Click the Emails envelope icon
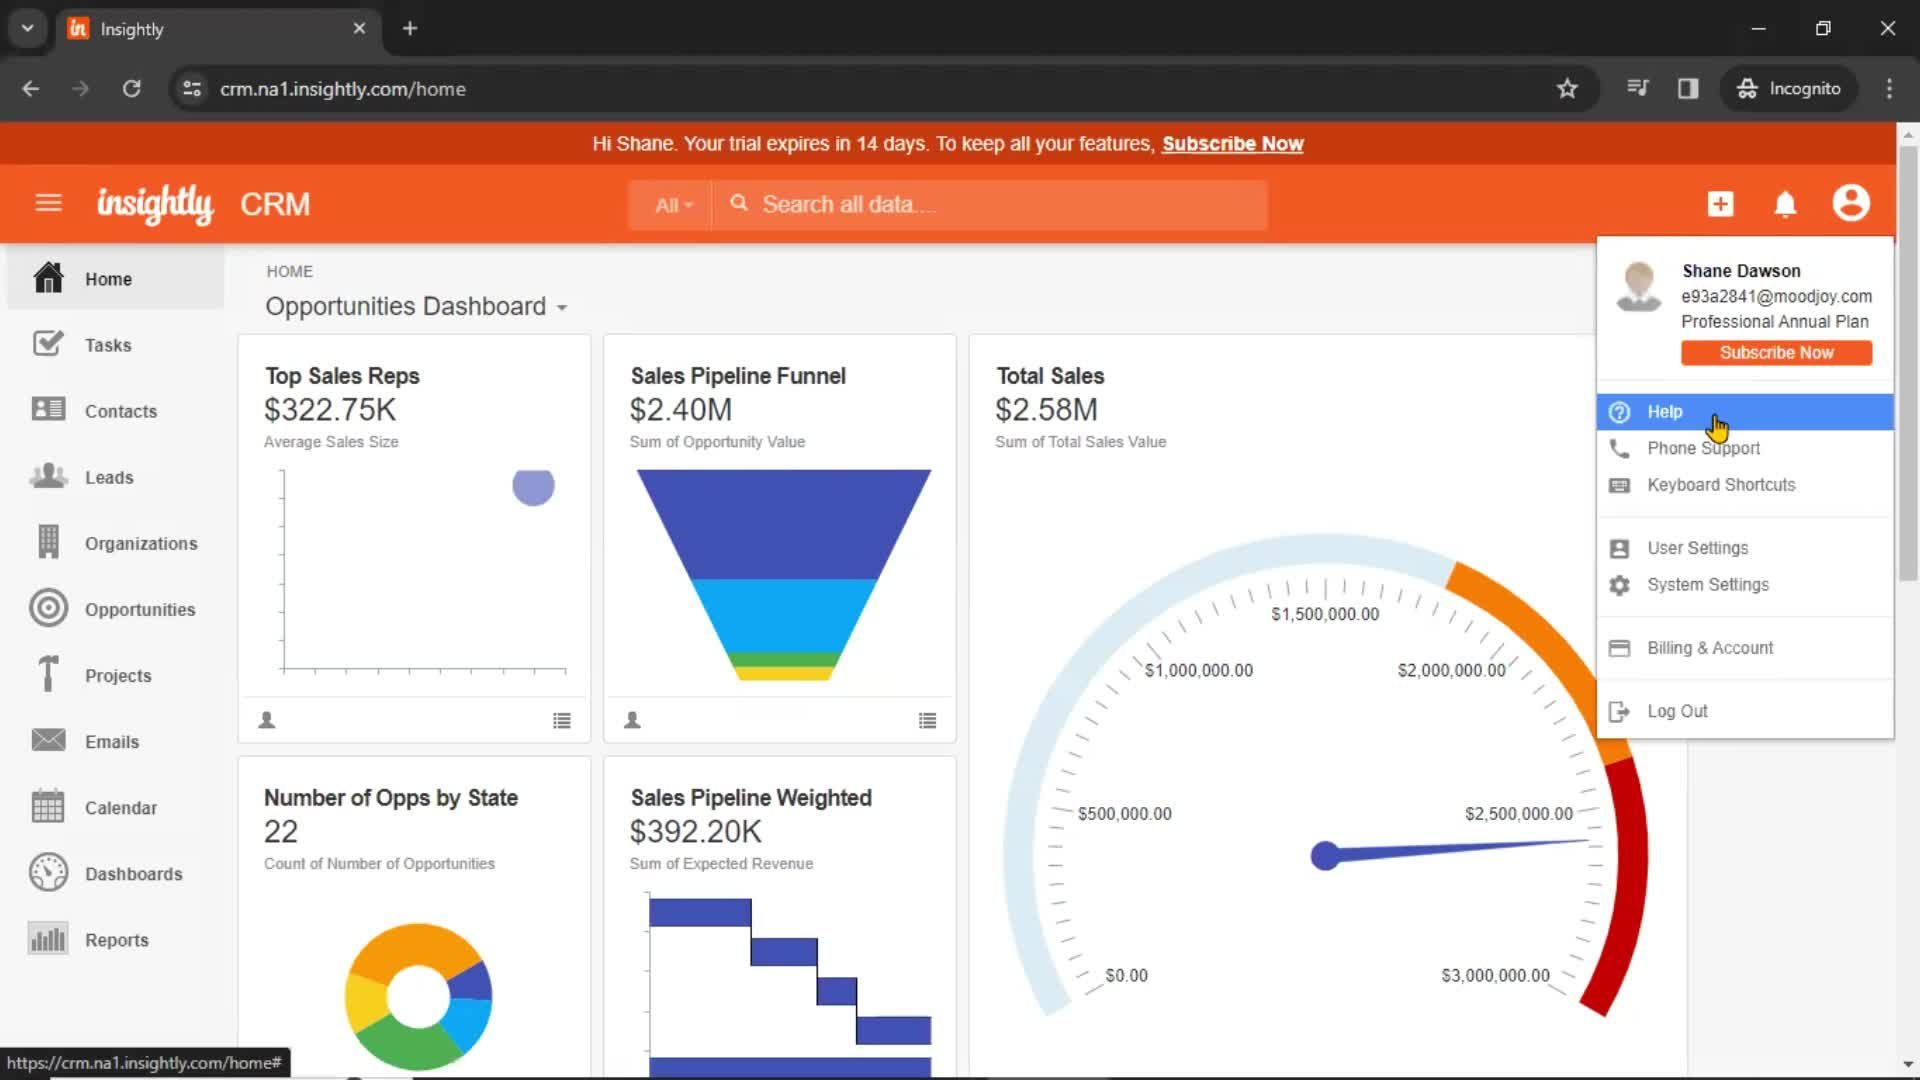 click(48, 740)
